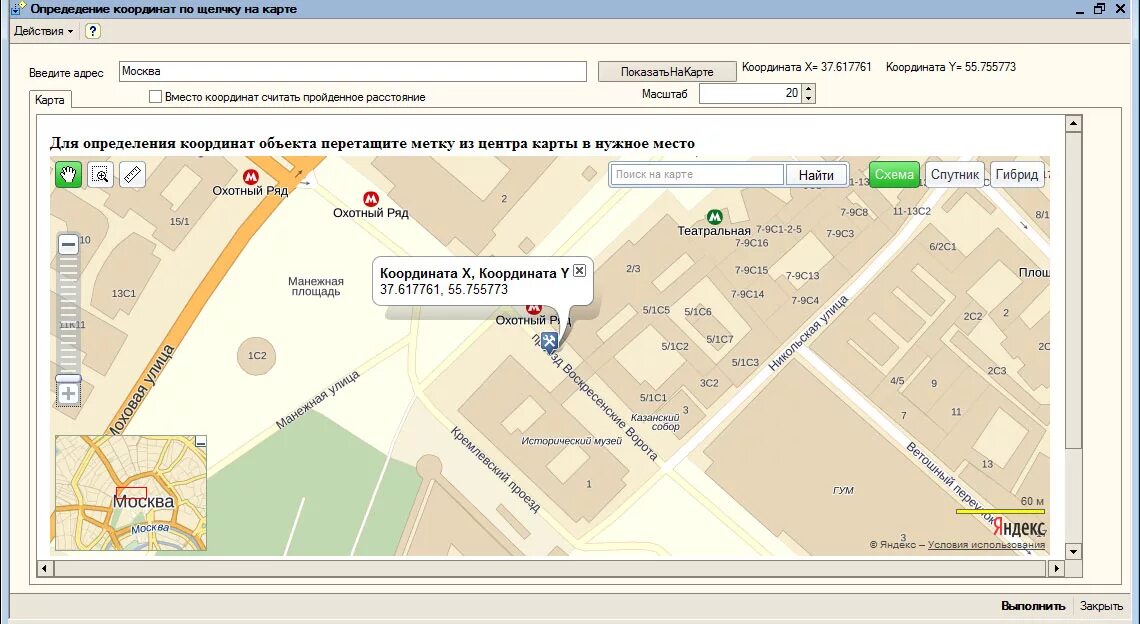The image size is (1140, 624).
Task: Click the Кремлевский проезд street label
Action: coord(494,470)
